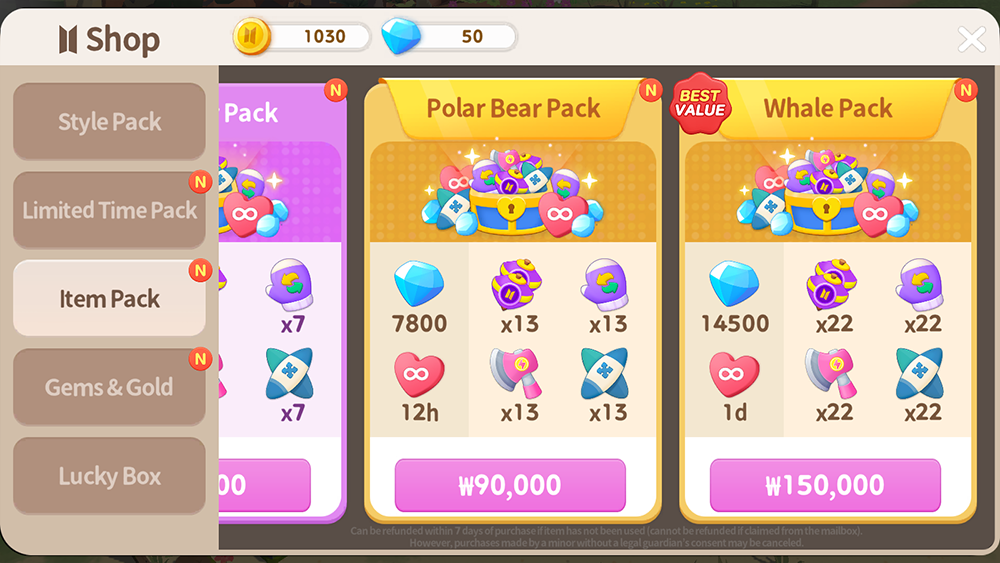Click the gold coin icon in header
Screen dimensions: 1000x563
point(251,36)
